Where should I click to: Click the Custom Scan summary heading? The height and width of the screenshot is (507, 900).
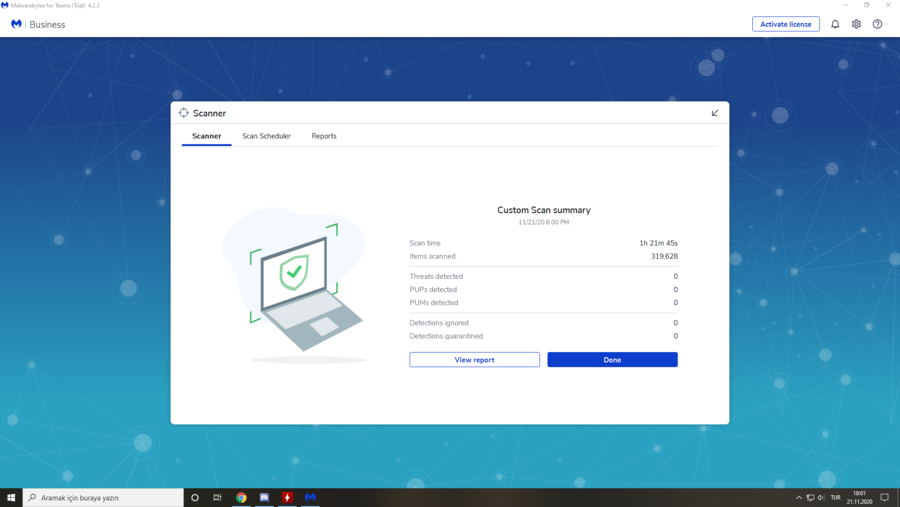click(x=544, y=210)
